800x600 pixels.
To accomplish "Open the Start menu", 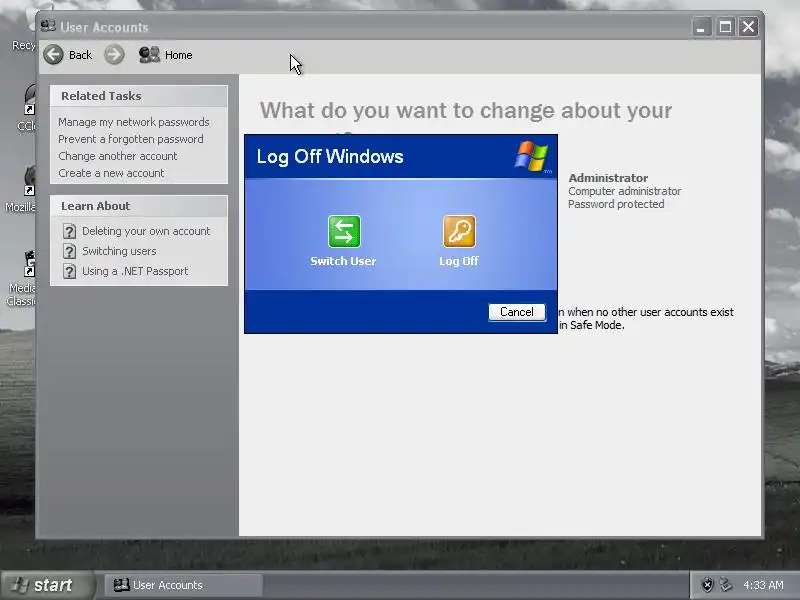I will (x=47, y=585).
